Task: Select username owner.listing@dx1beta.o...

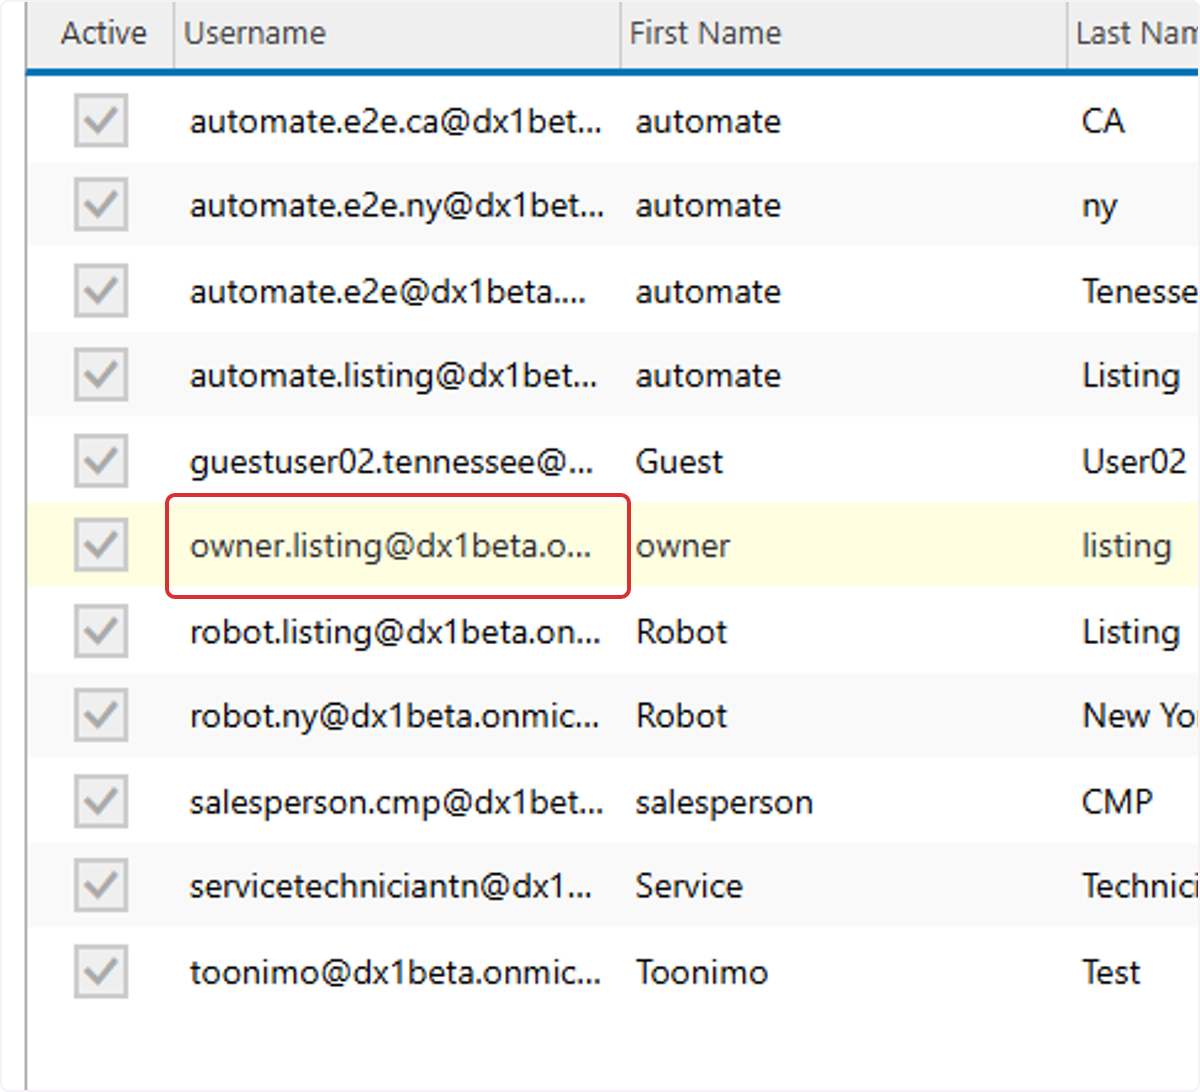Action: pyautogui.click(x=390, y=547)
